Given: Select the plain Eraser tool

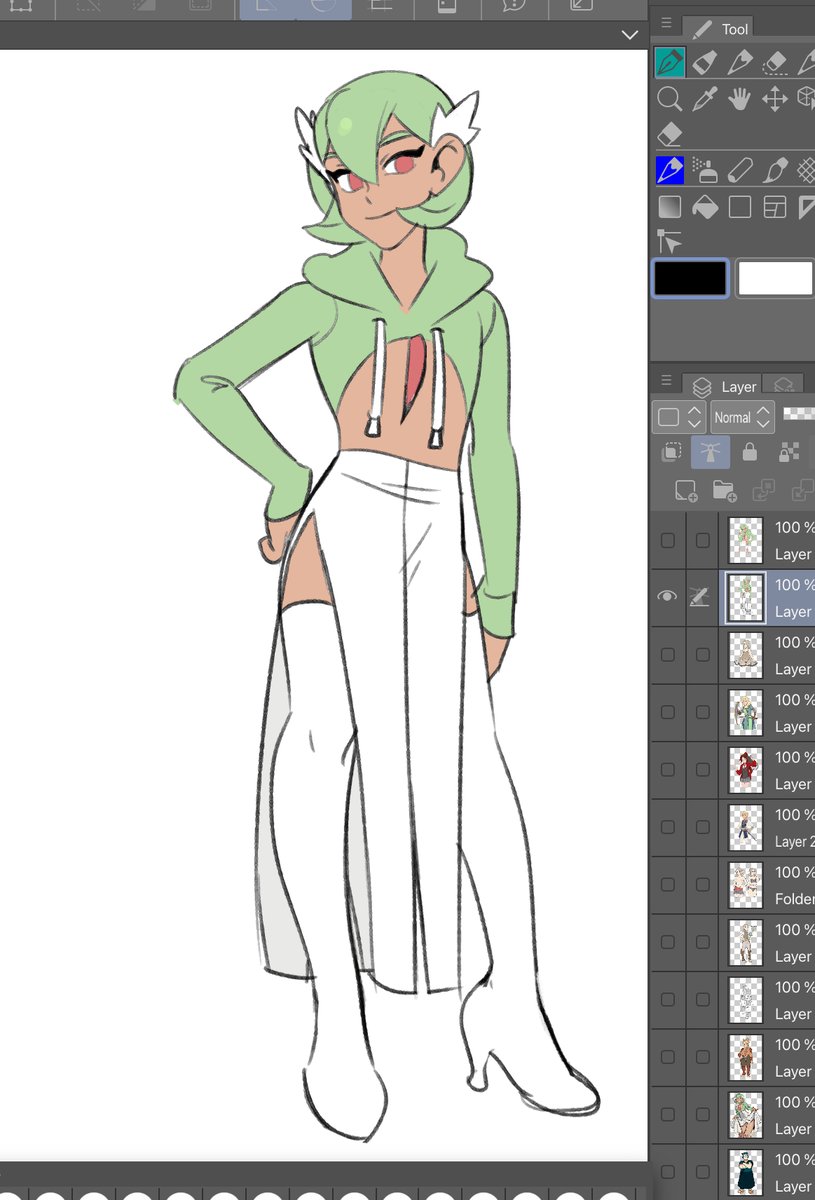Looking at the screenshot, I should tap(669, 134).
